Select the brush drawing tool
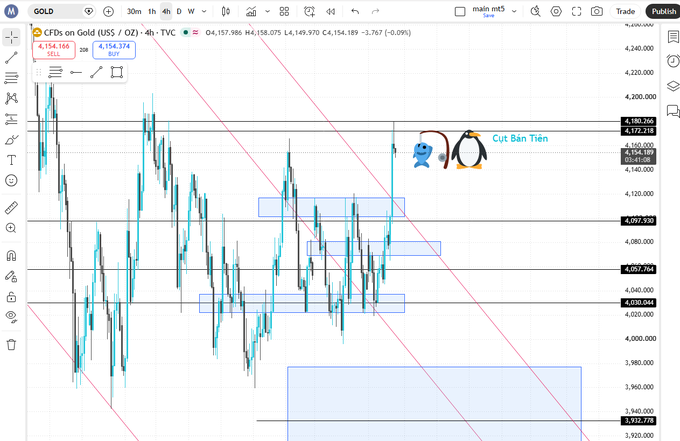The height and width of the screenshot is (441, 680). pos(11,140)
